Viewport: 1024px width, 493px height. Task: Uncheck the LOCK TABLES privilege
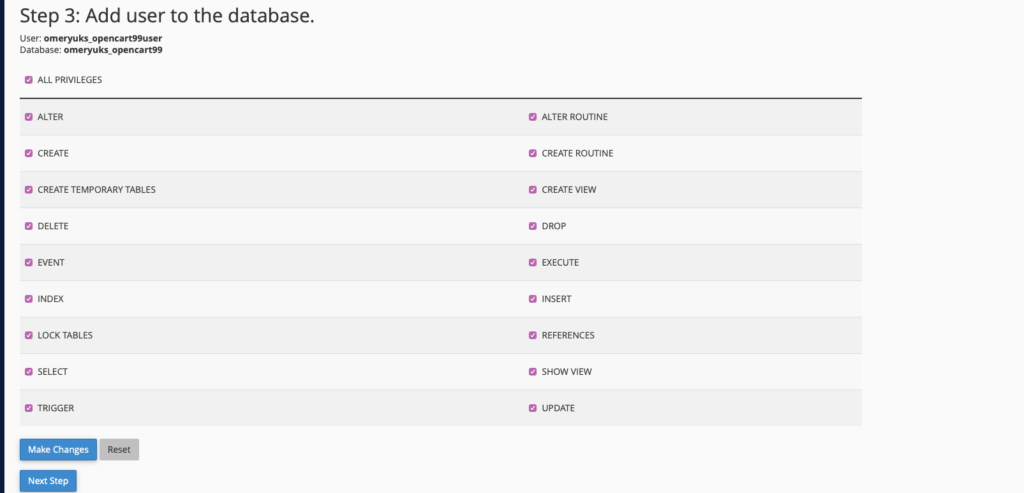pos(29,335)
